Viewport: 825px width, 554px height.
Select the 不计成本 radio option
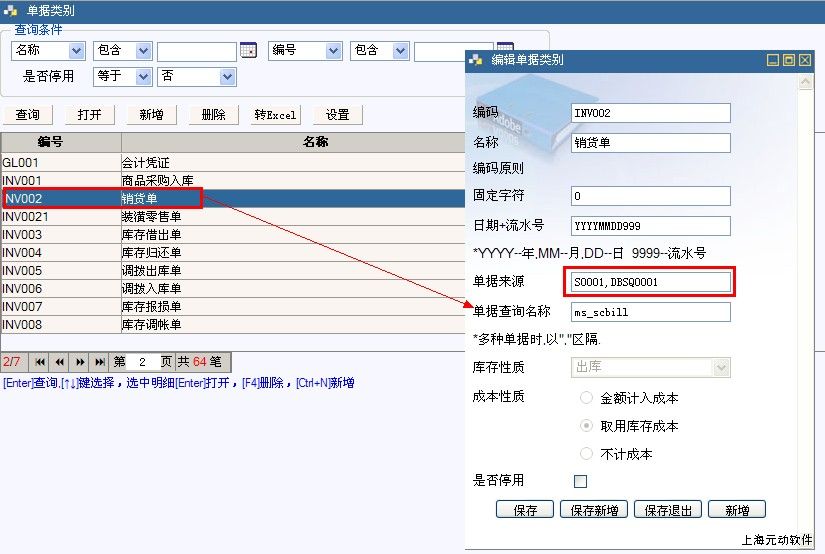(x=587, y=454)
